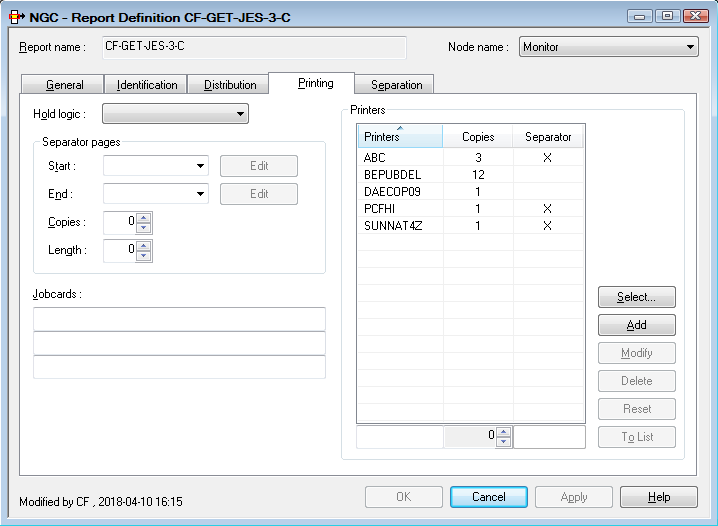Click the separator Copies input field
The image size is (718, 526).
click(120, 222)
